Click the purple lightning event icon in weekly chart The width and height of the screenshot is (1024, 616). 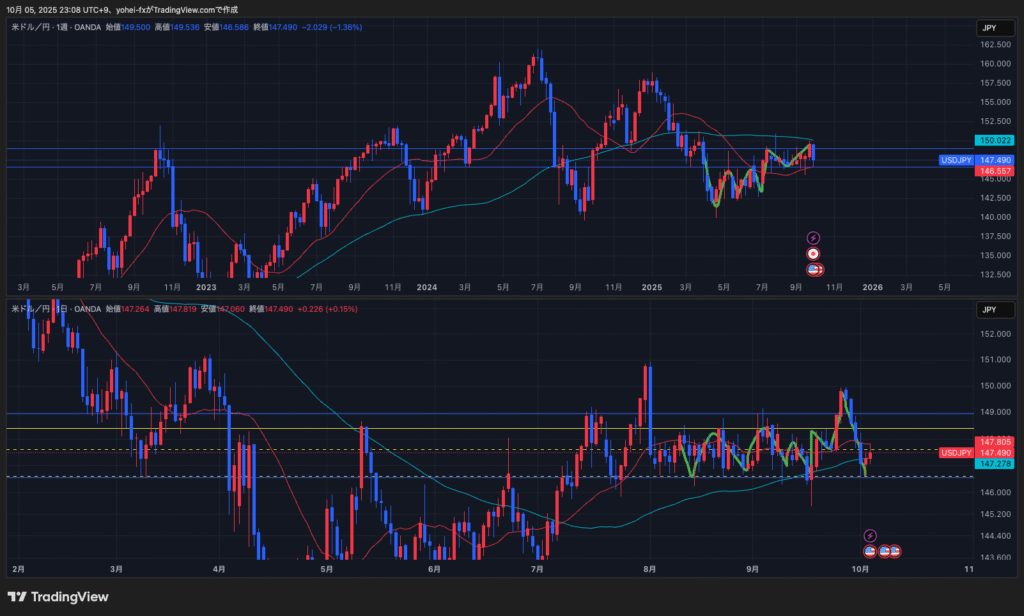tap(813, 238)
